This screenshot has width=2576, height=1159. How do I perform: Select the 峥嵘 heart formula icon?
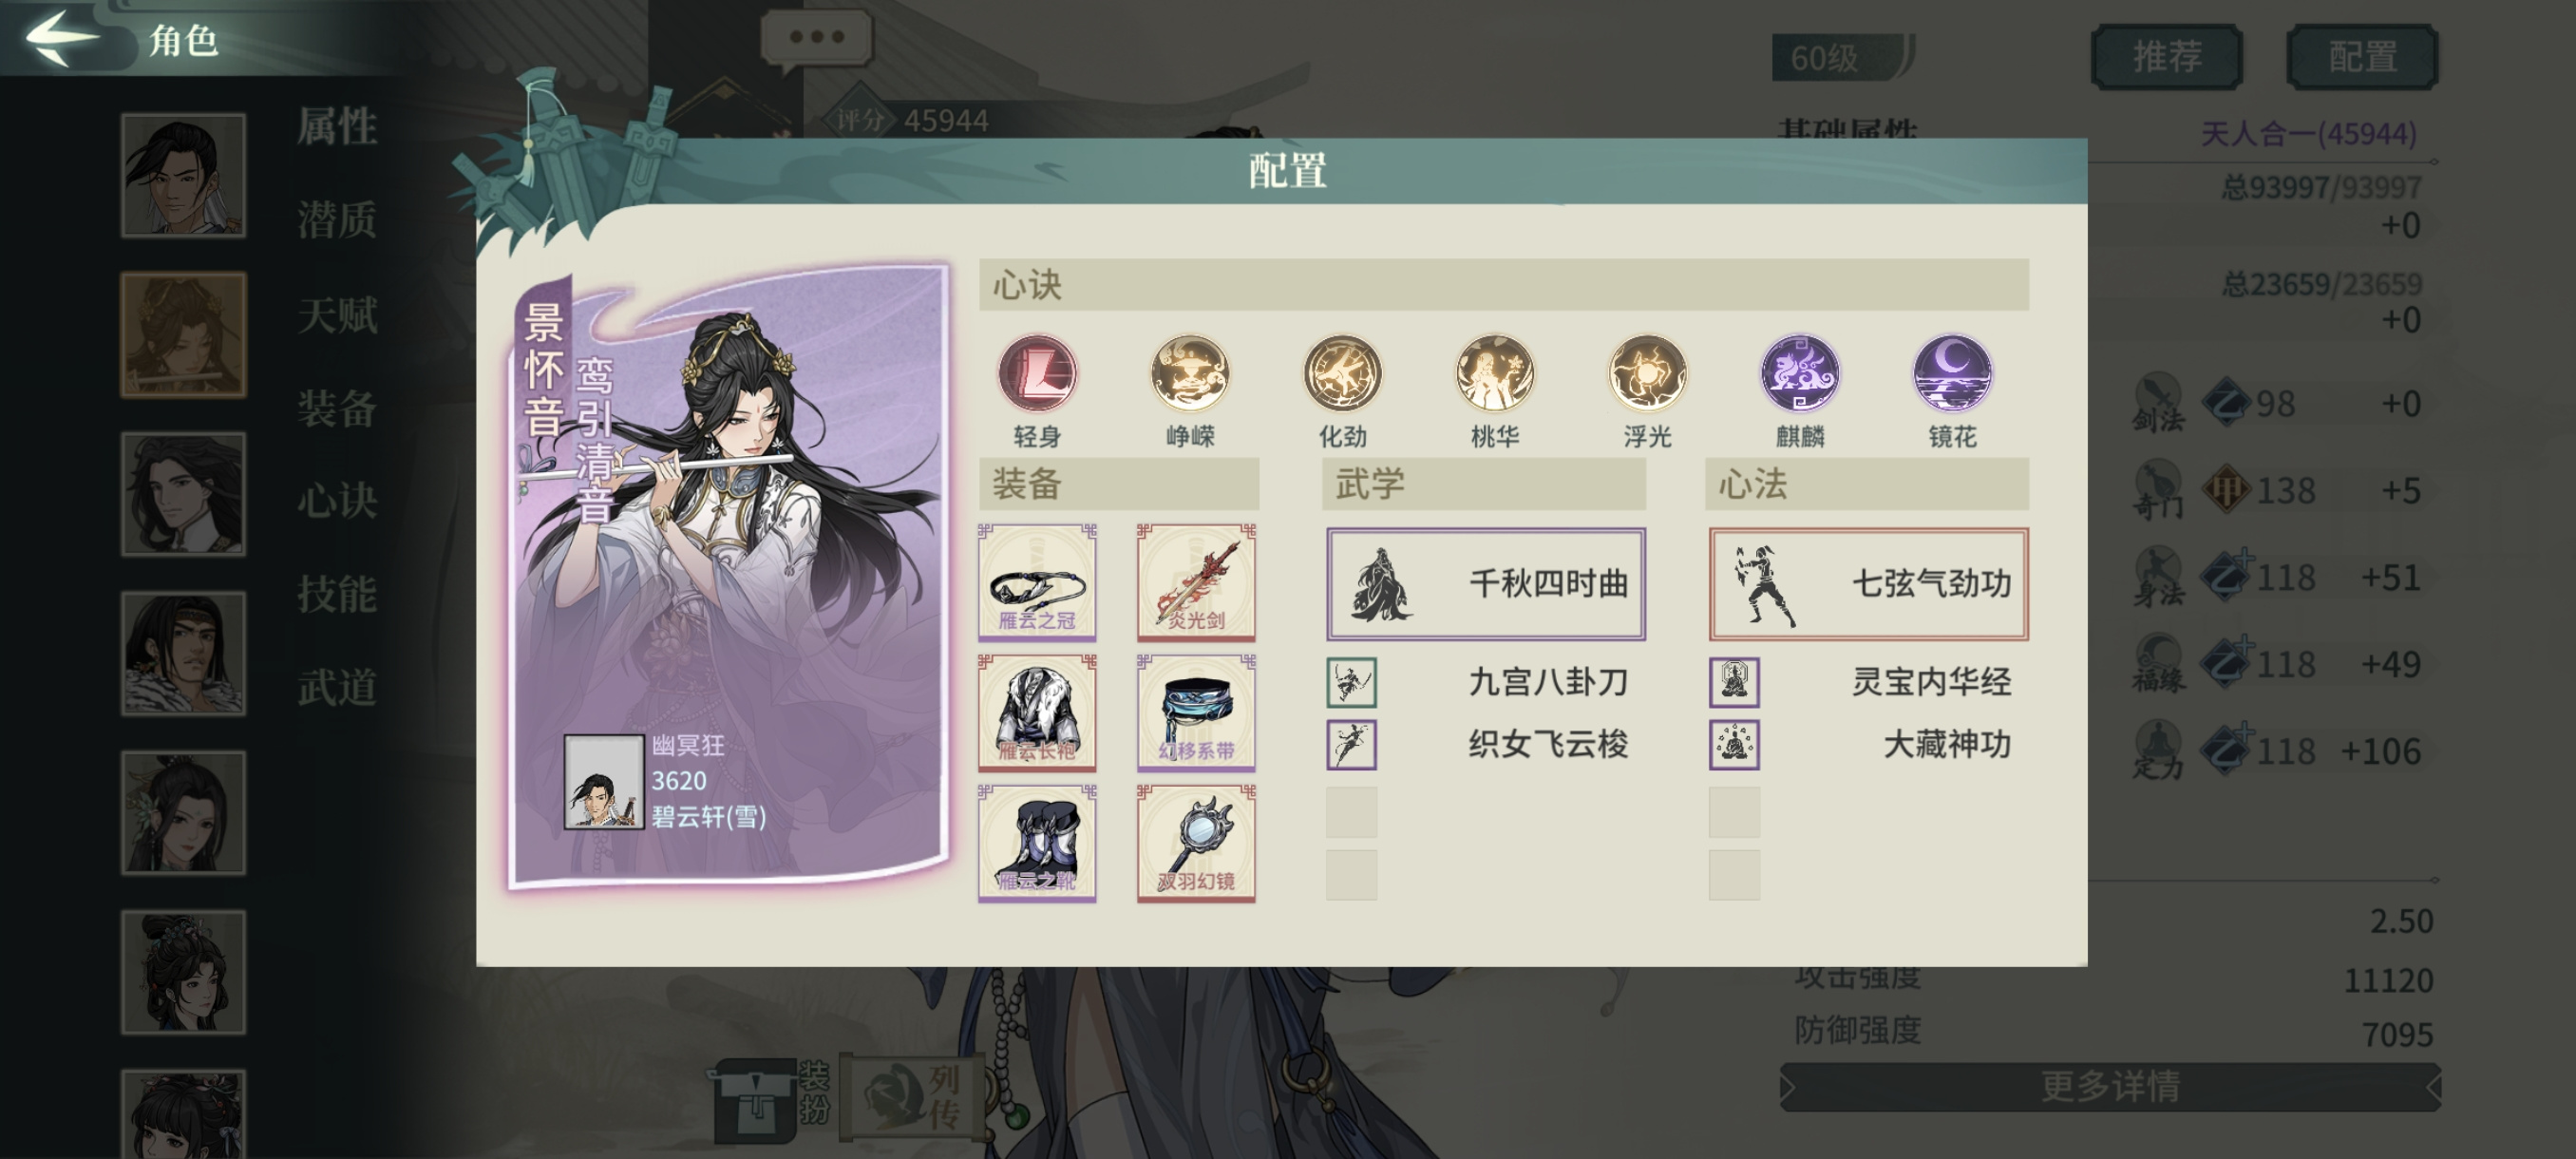click(x=1190, y=374)
